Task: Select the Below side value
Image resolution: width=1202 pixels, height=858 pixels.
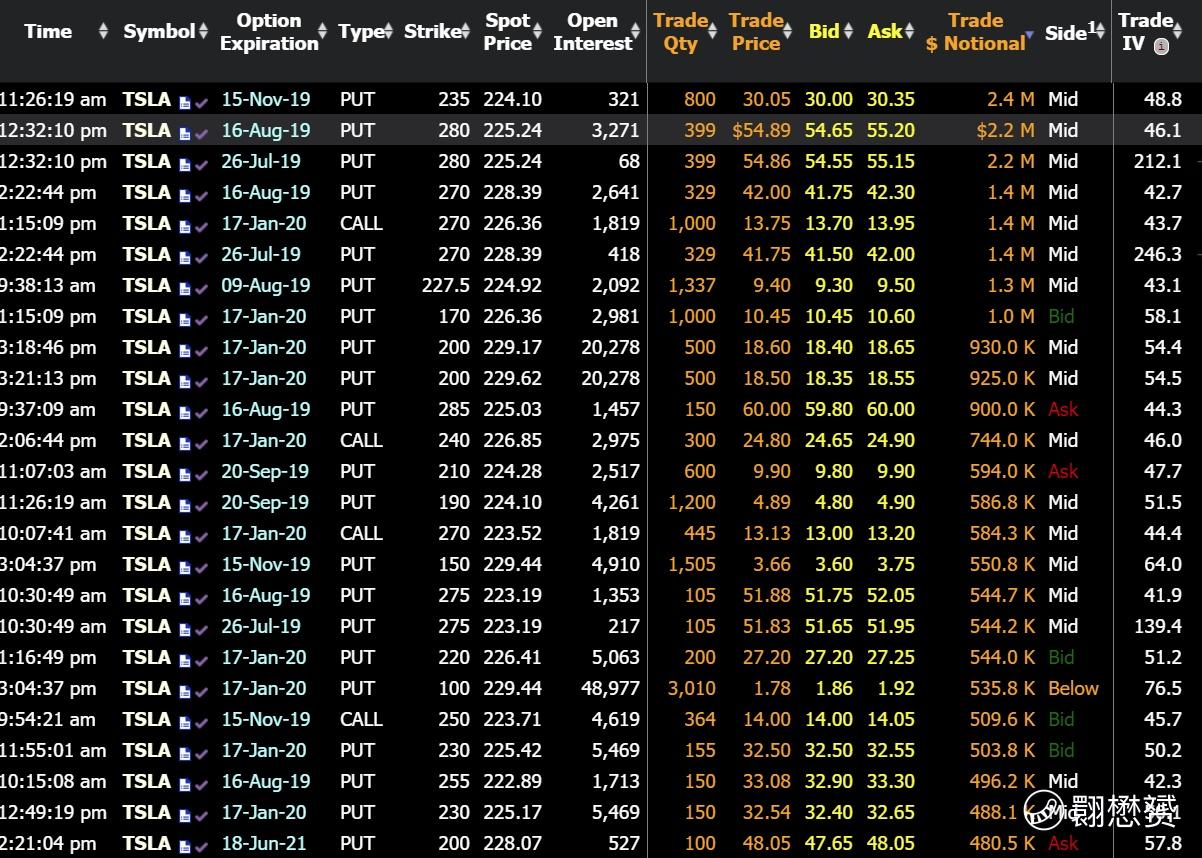Action: (x=1073, y=688)
